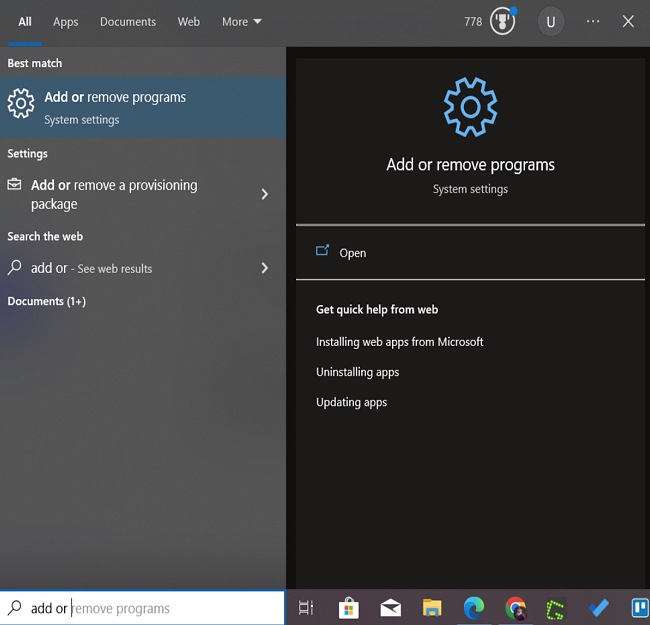This screenshot has height=625, width=650.
Task: Click the Add or remove programs preview title
Action: (470, 165)
